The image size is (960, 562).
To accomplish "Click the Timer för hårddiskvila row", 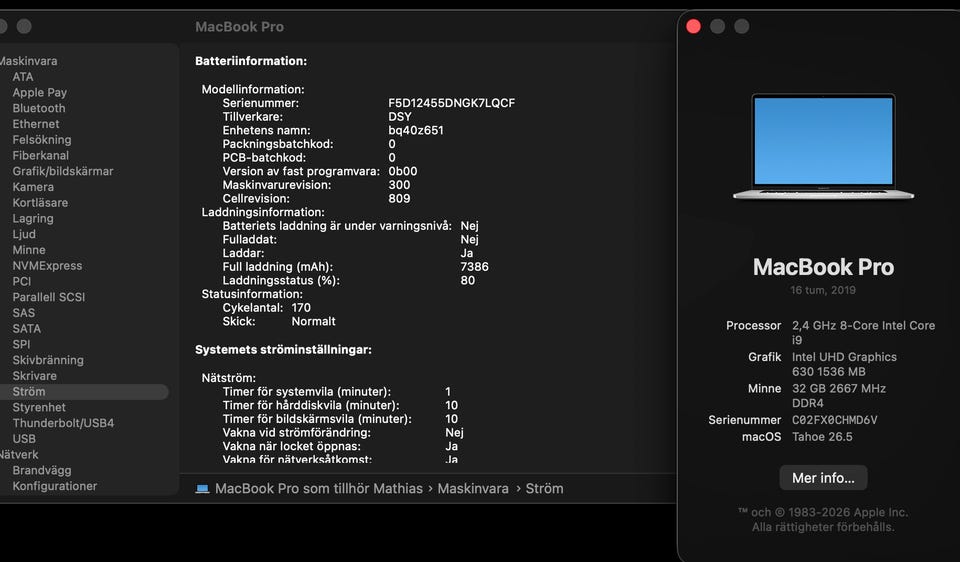I will pos(340,405).
